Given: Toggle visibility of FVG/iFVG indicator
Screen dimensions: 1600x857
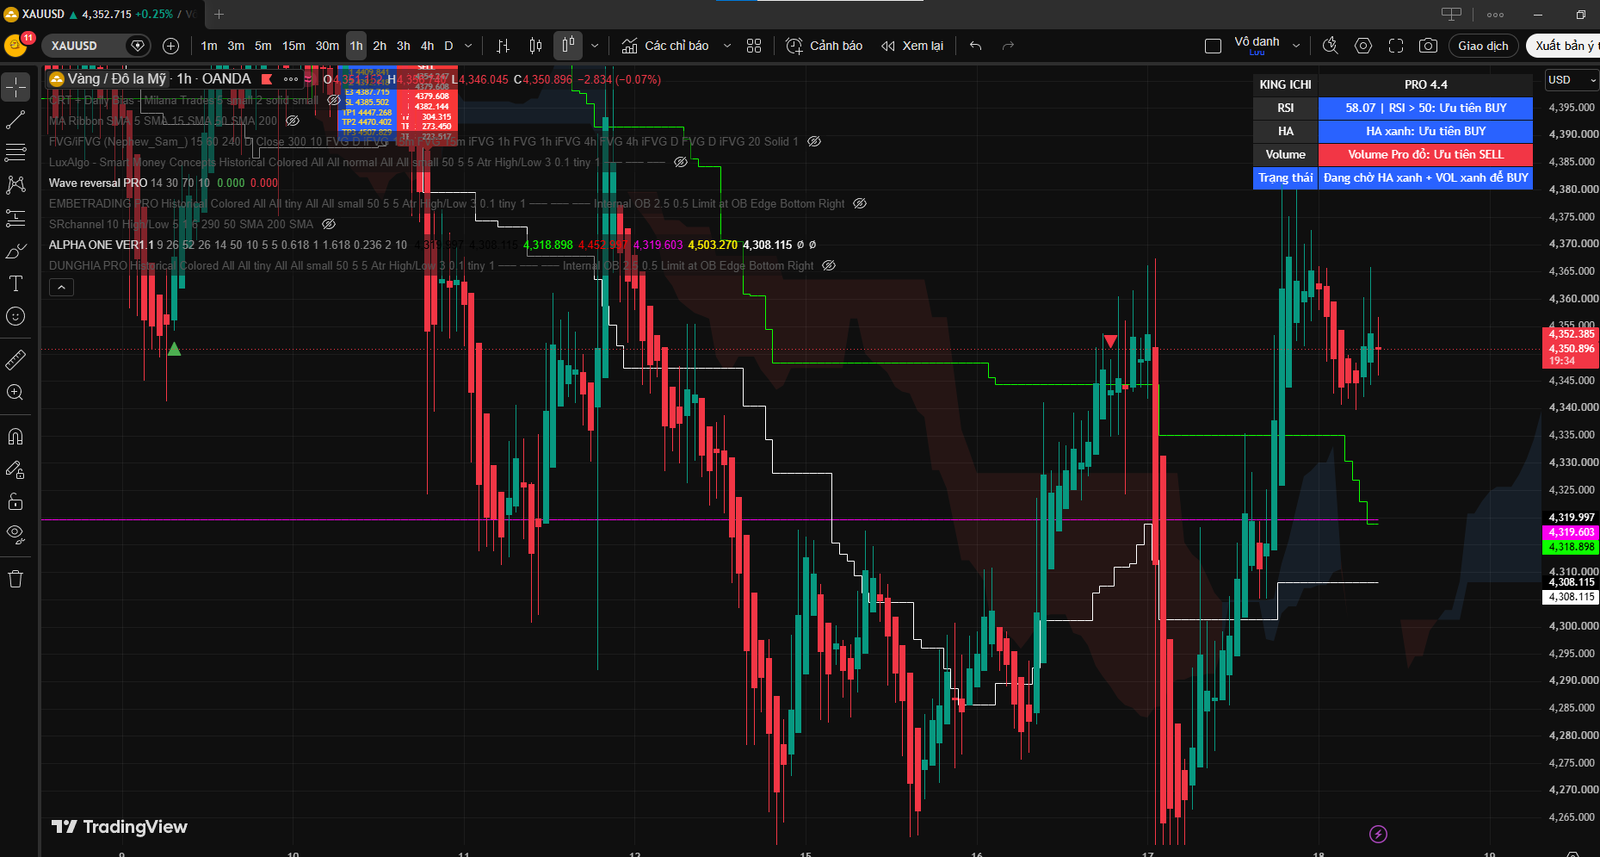Looking at the screenshot, I should coord(814,142).
